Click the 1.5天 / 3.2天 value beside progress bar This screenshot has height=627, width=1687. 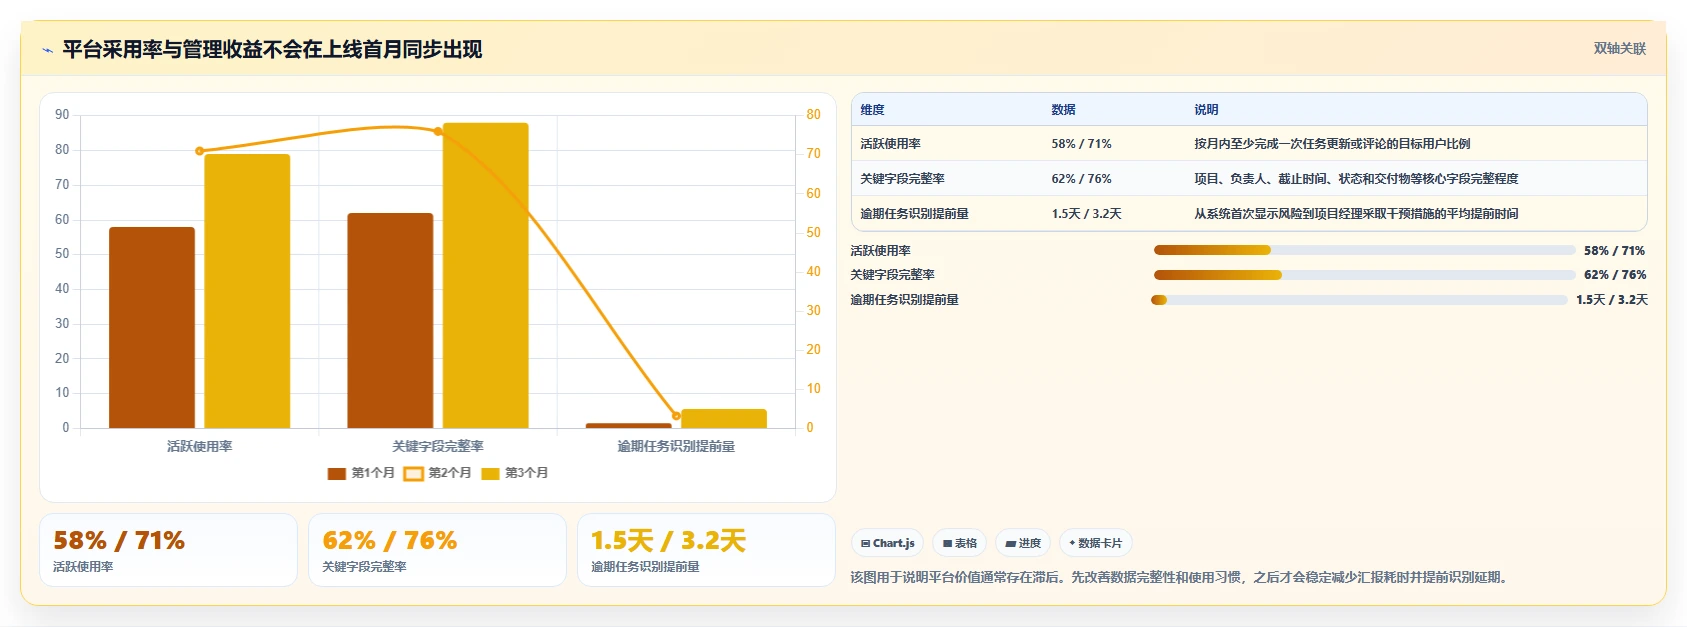[x=1612, y=299]
